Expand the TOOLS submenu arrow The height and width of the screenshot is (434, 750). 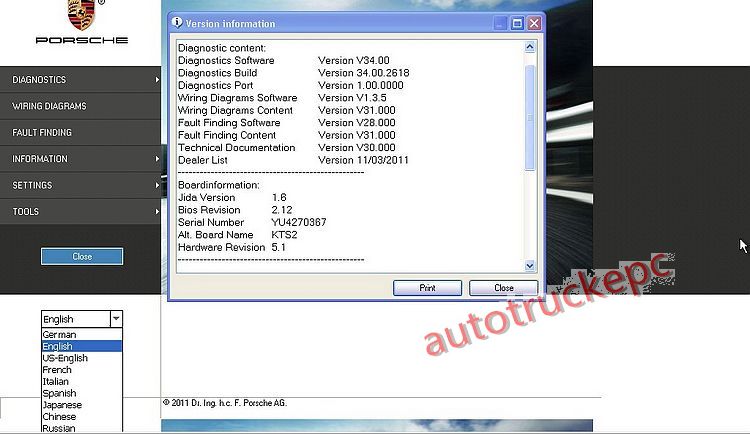pos(157,211)
